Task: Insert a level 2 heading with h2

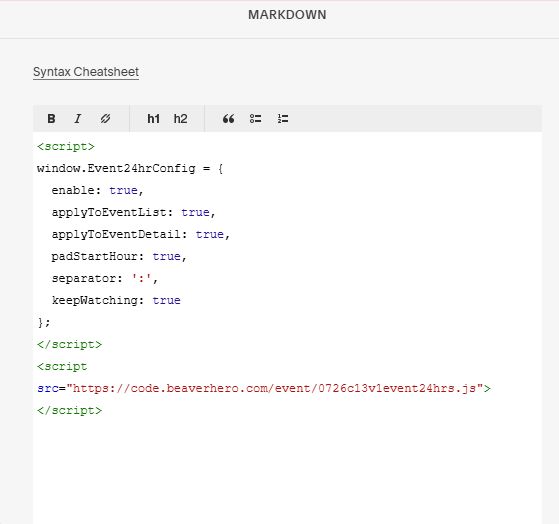Action: pyautogui.click(x=180, y=119)
